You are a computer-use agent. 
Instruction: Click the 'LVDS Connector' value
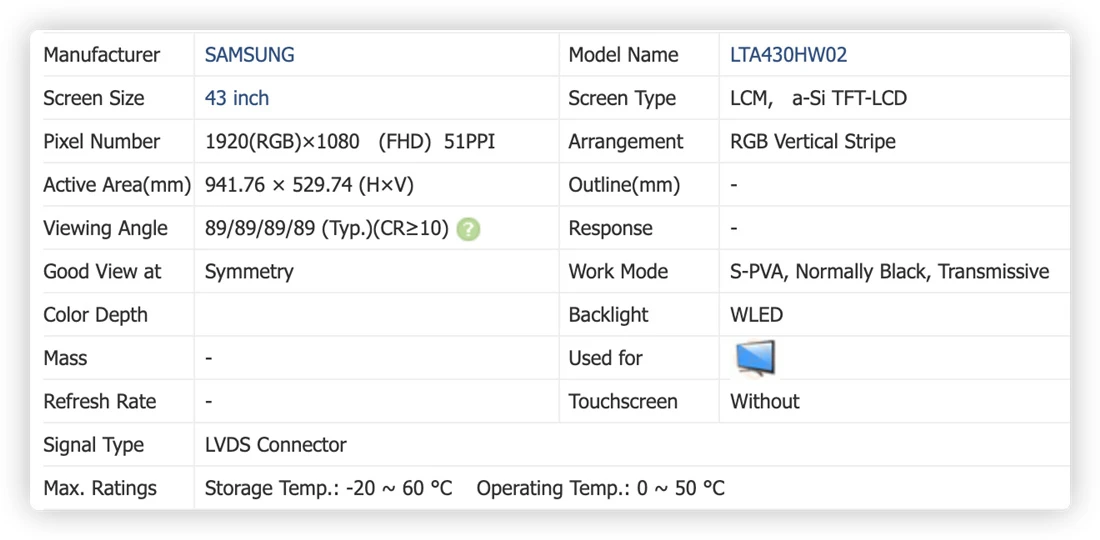276,445
